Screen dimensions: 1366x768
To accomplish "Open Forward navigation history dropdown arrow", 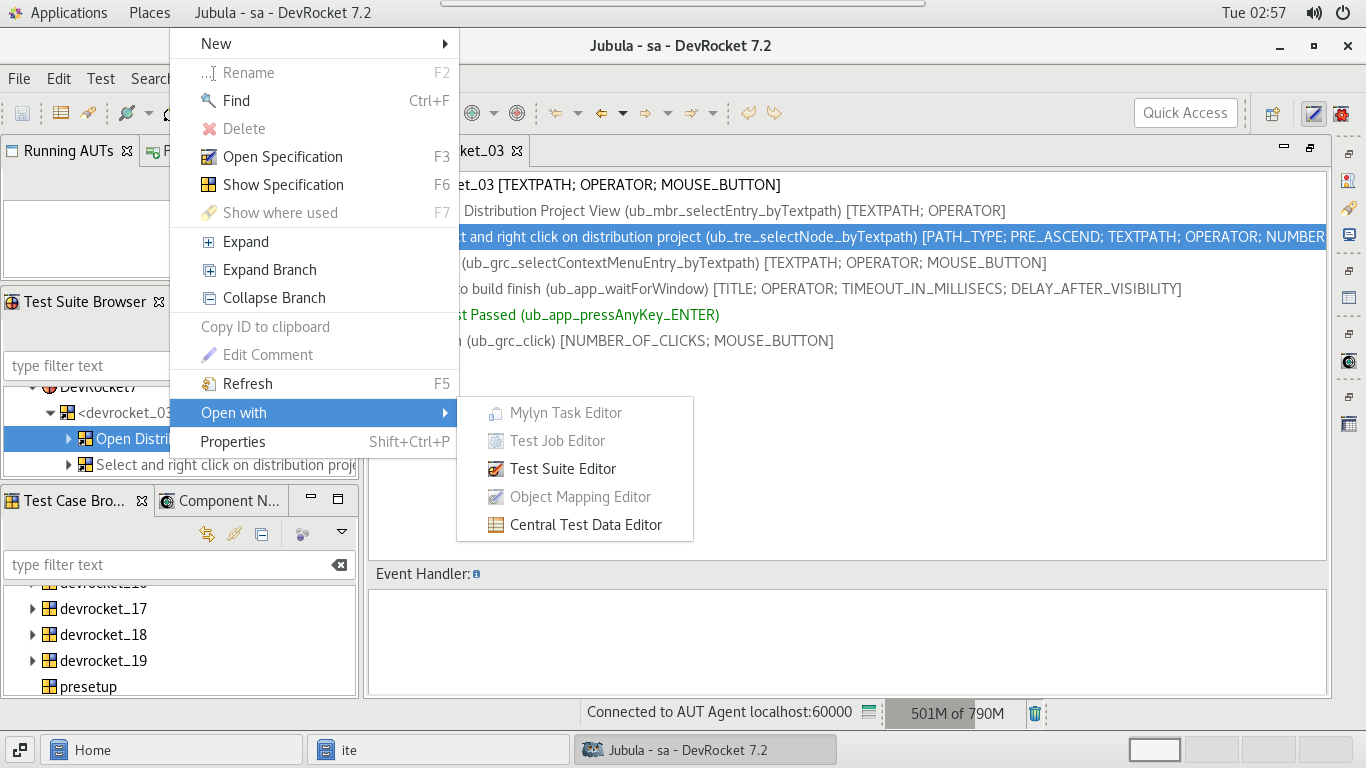I will point(668,113).
